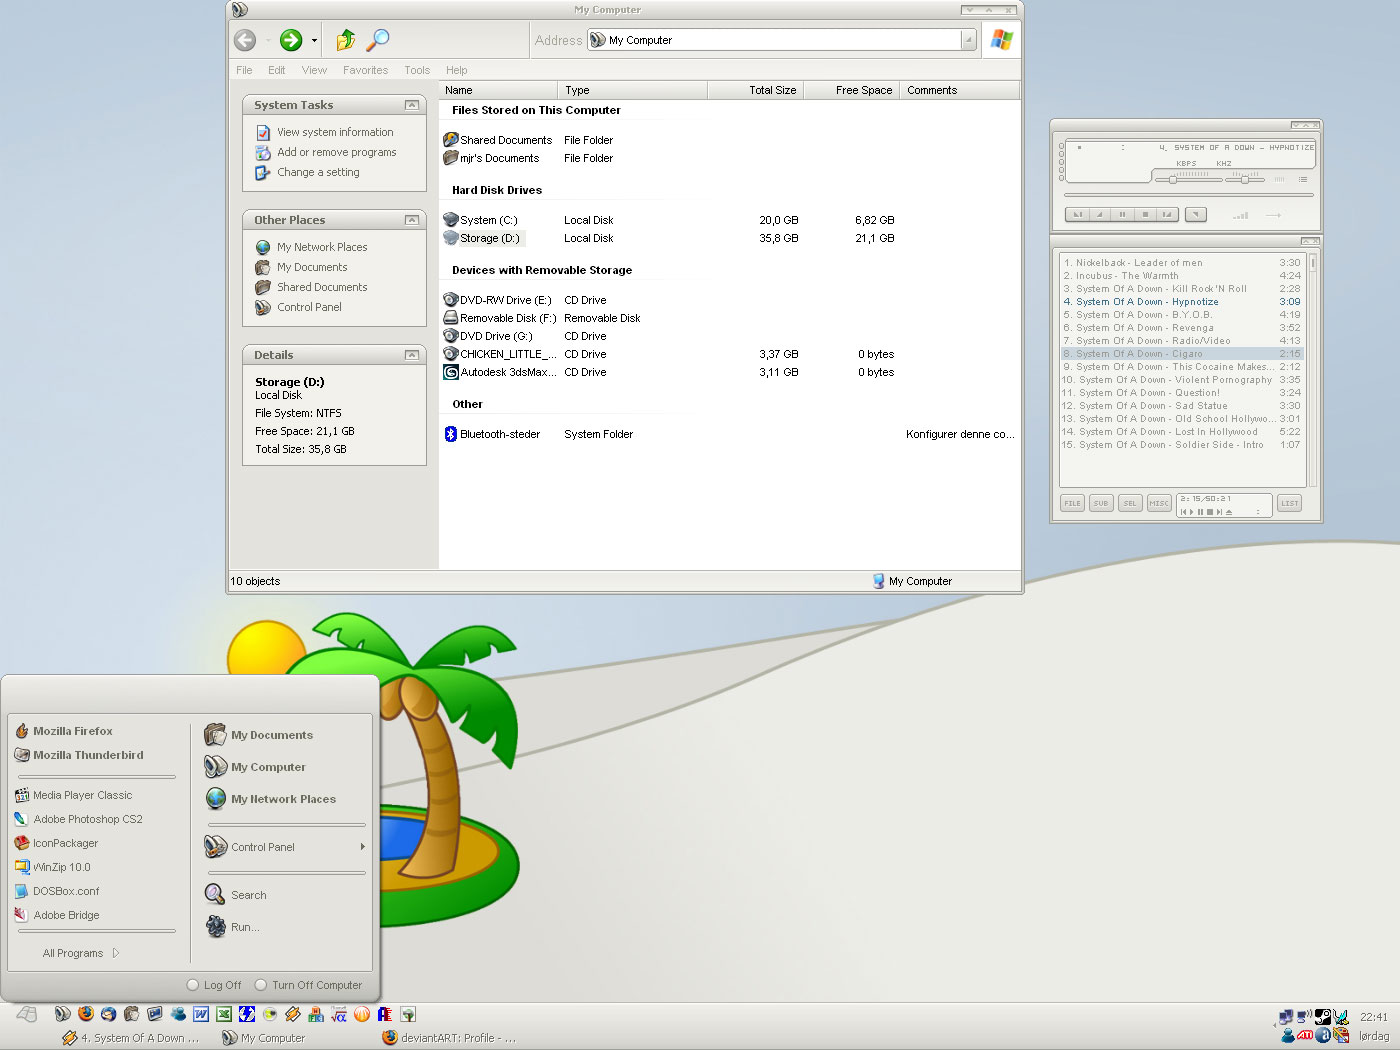Viewport: 1400px width, 1050px height.
Task: Adjust the Winamp balance slider
Action: (1245, 180)
